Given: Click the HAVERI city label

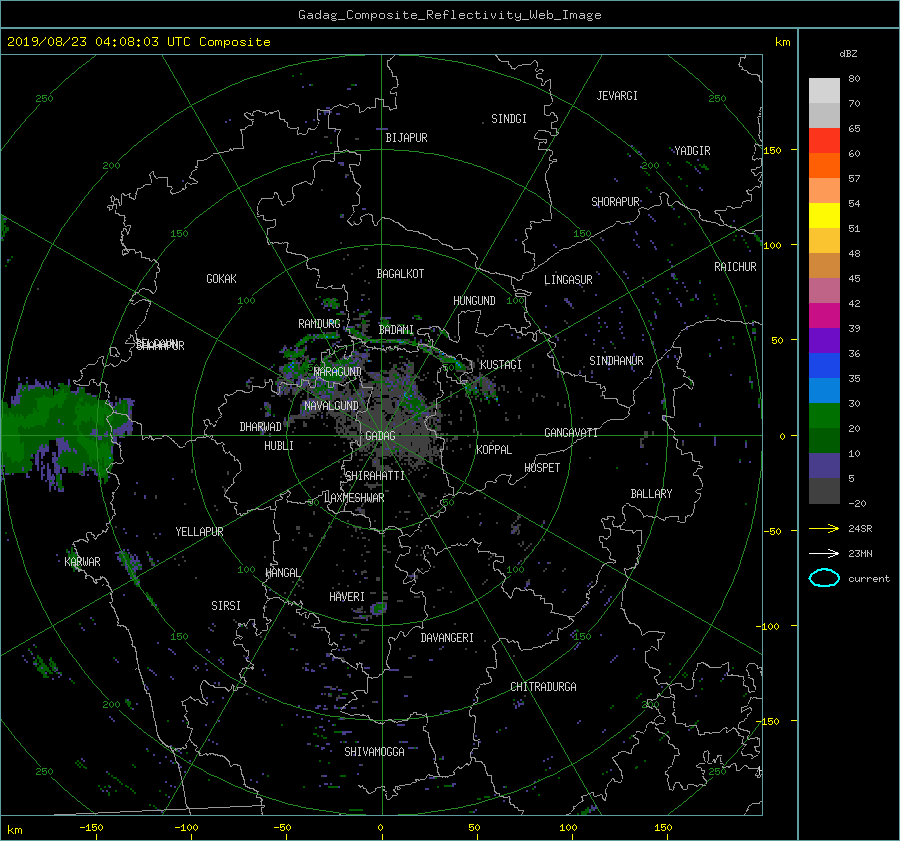Looking at the screenshot, I should pos(347,598).
